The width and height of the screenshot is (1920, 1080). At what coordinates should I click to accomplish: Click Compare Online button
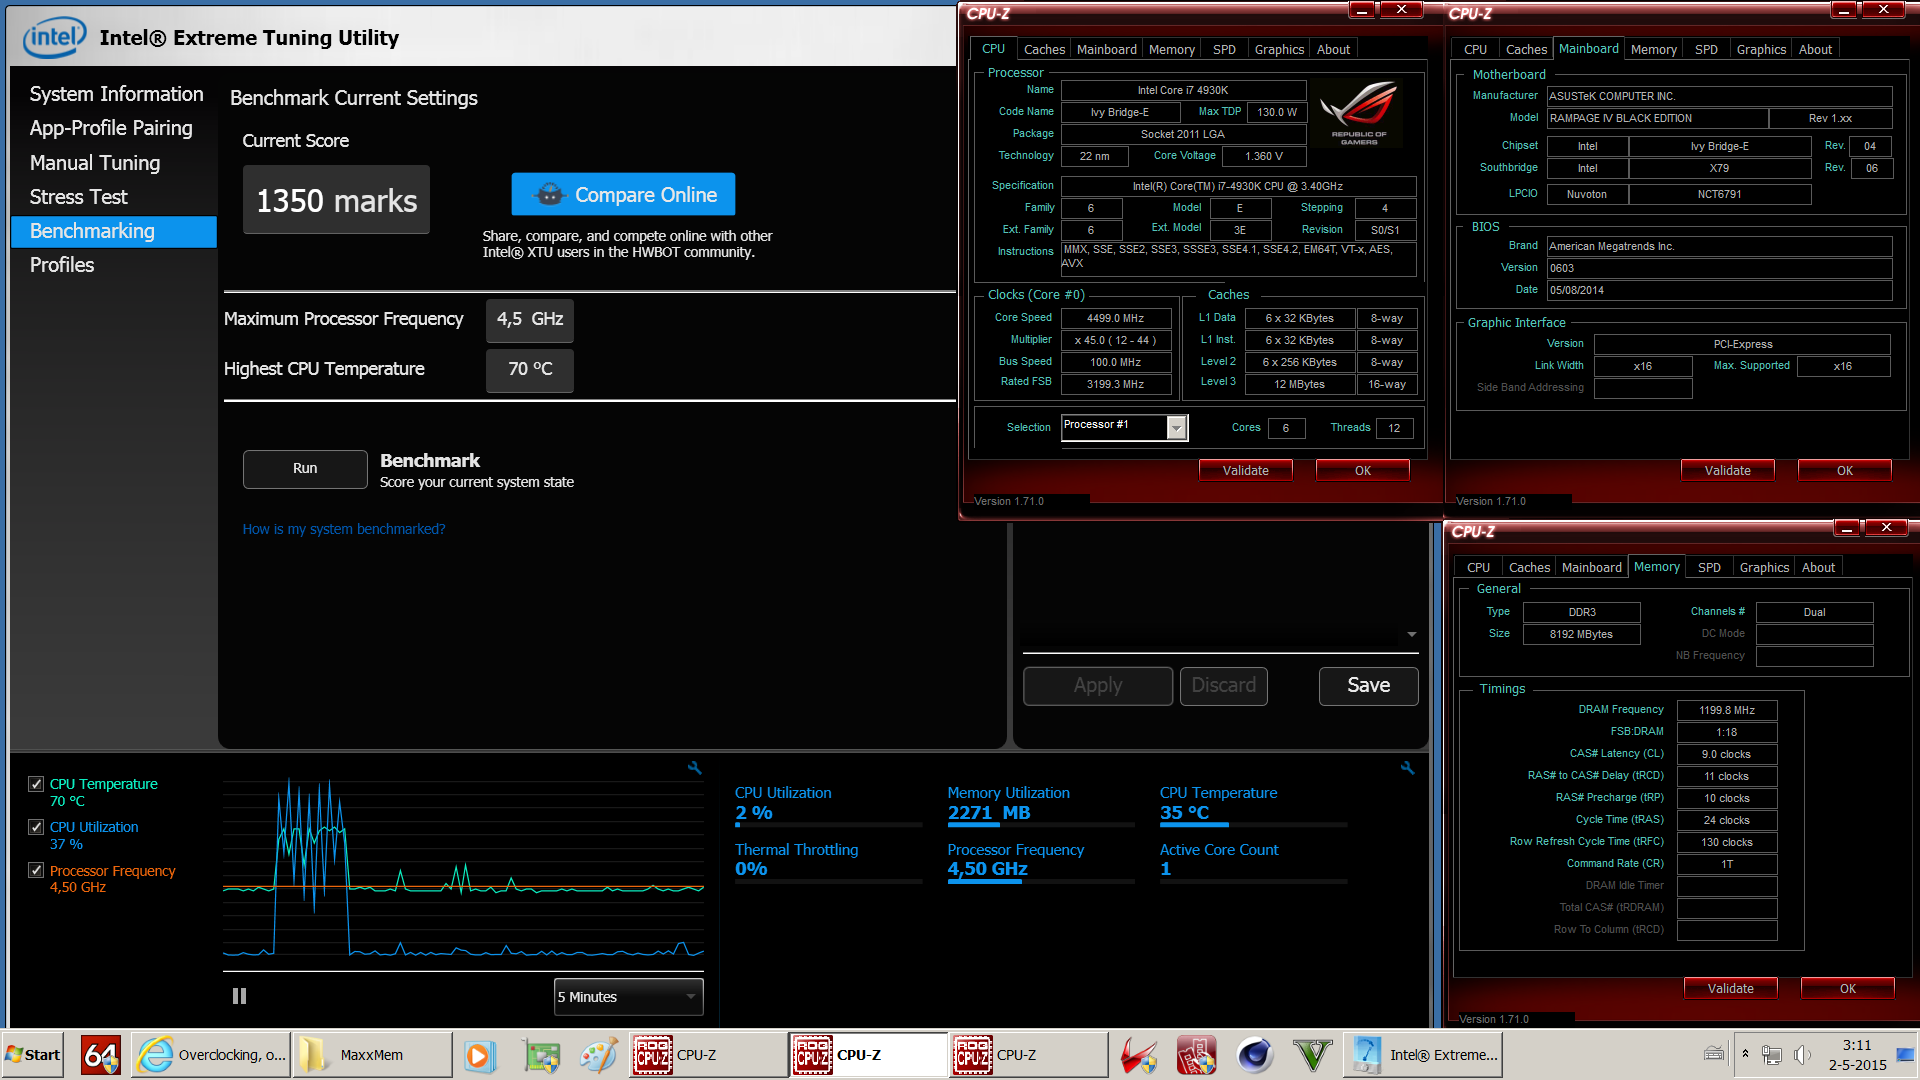pos(623,194)
